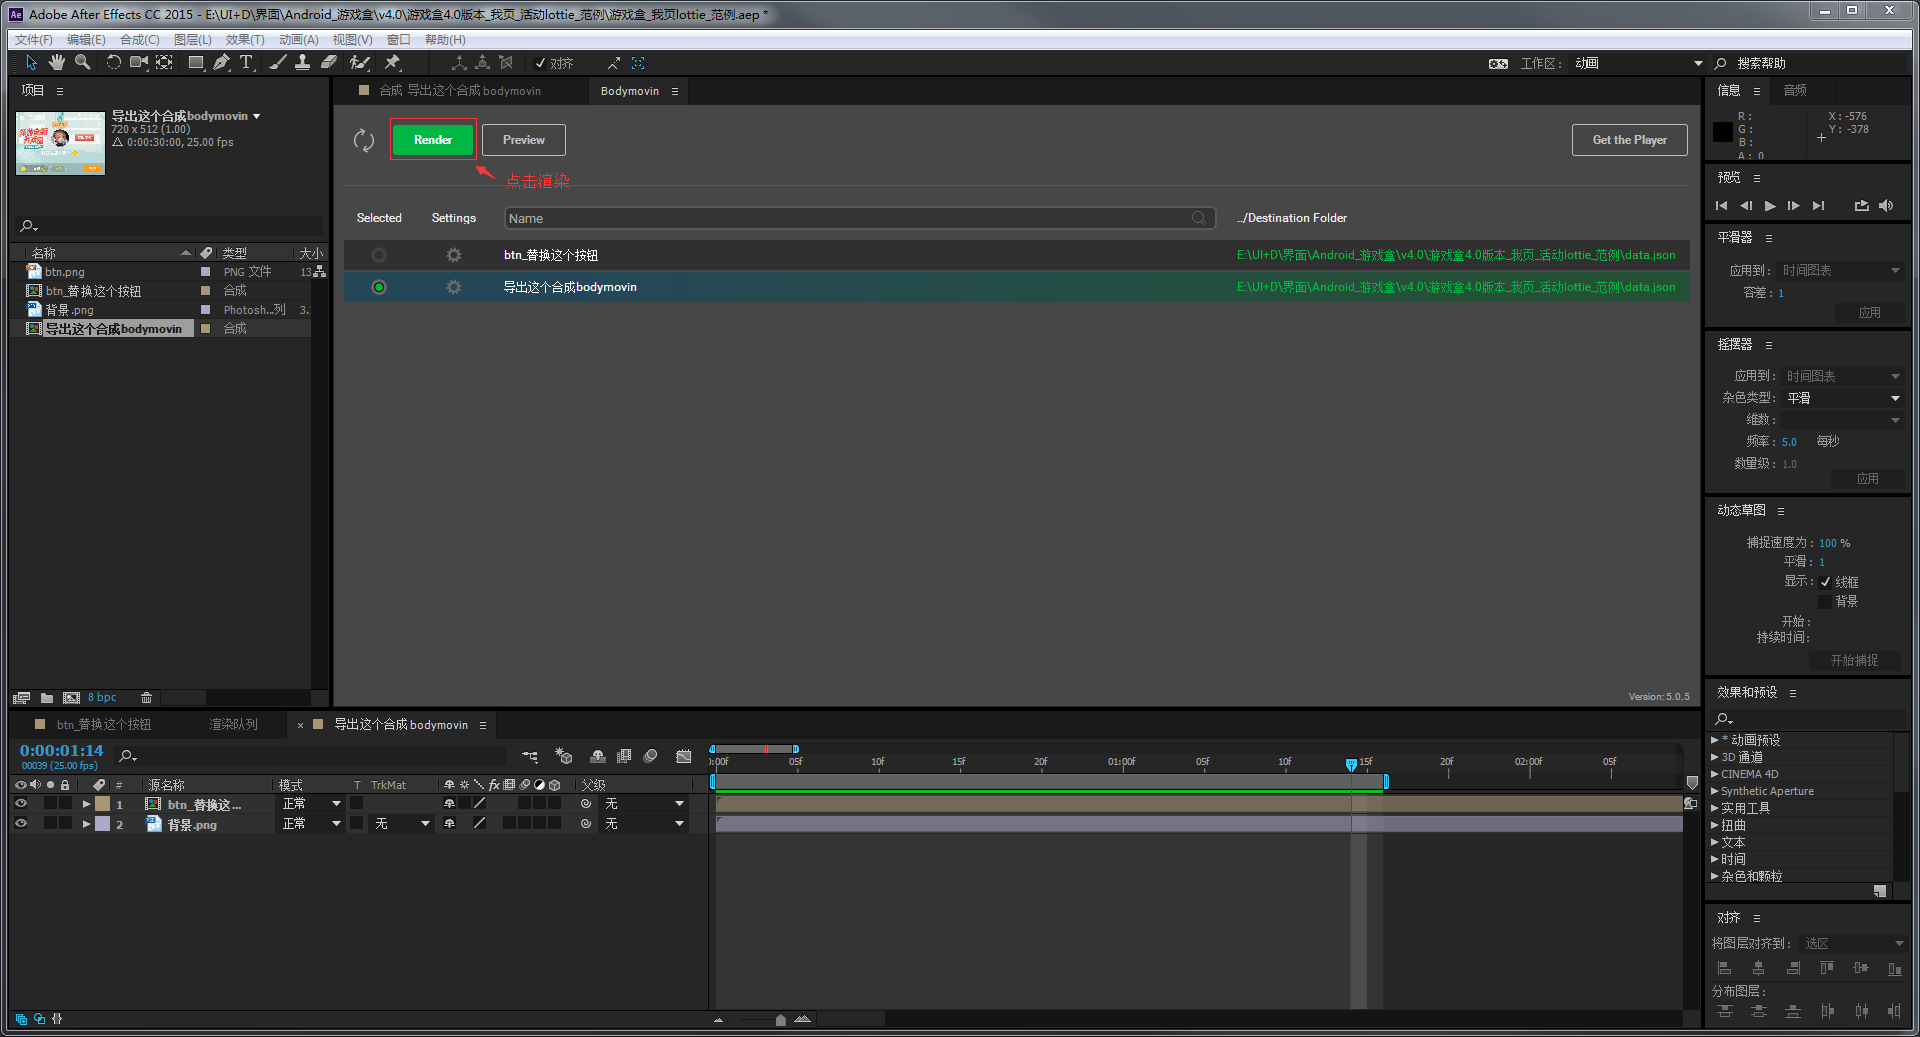The height and width of the screenshot is (1037, 1920).
Task: Toggle Draft 3D icon in timeline
Action: click(564, 757)
